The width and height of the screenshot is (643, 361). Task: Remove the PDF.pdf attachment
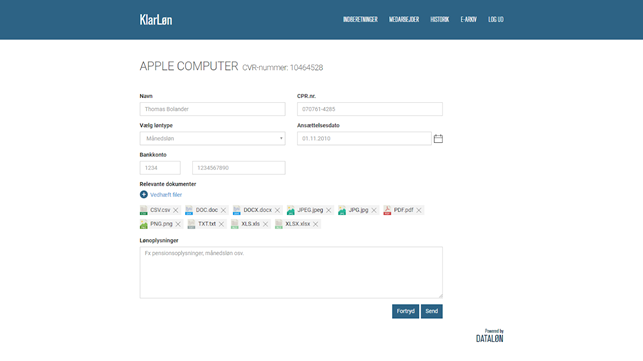(419, 210)
